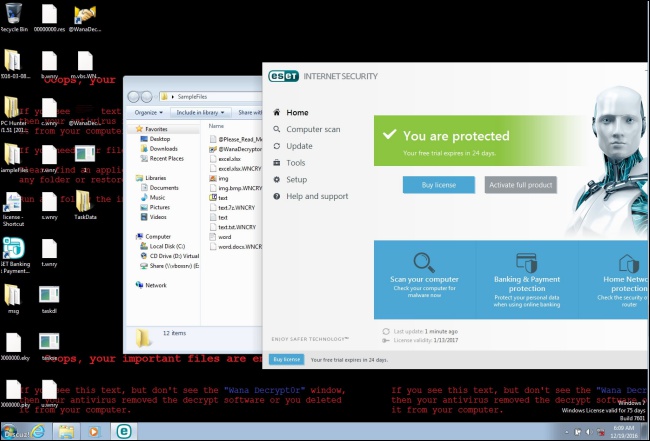
Task: Select Recycle Bin desktop icon
Action: [14, 17]
